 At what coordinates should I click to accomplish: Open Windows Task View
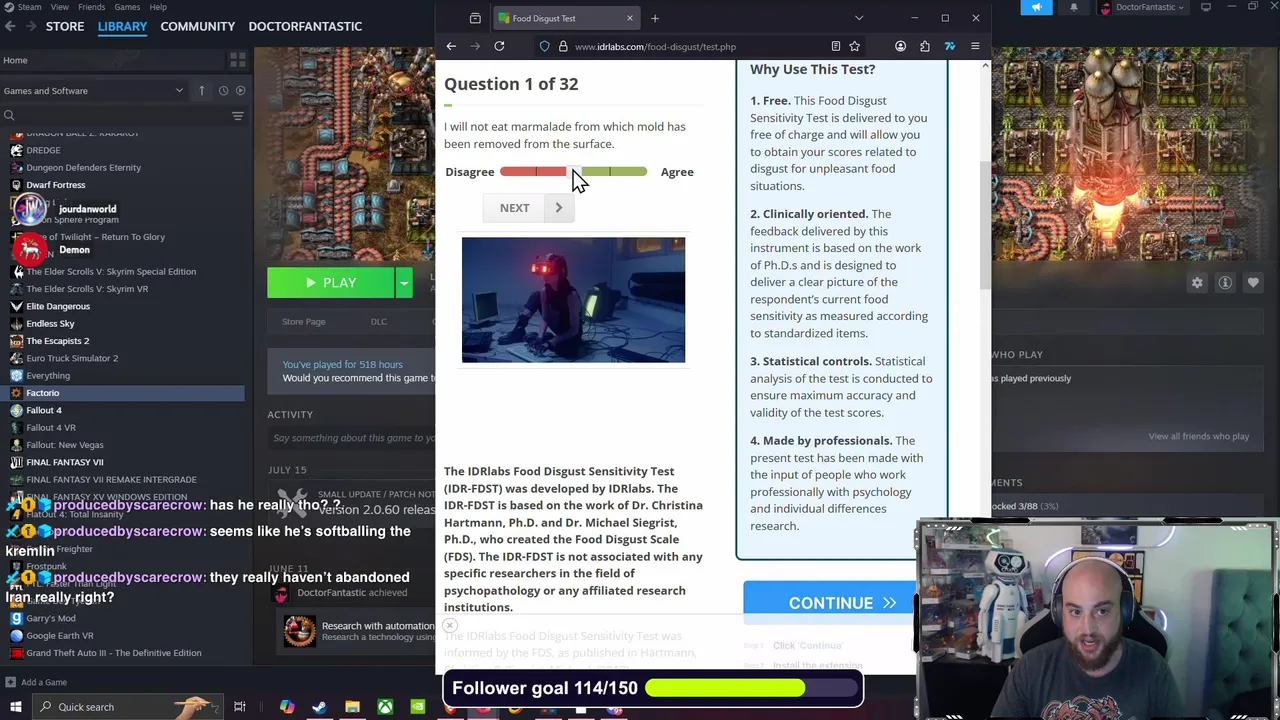click(240, 707)
